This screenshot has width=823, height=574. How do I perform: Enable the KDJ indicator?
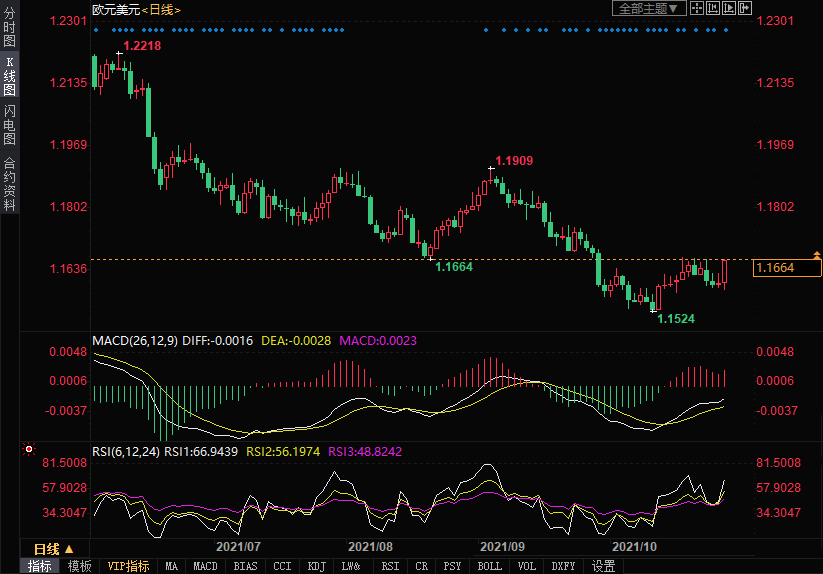pyautogui.click(x=316, y=566)
